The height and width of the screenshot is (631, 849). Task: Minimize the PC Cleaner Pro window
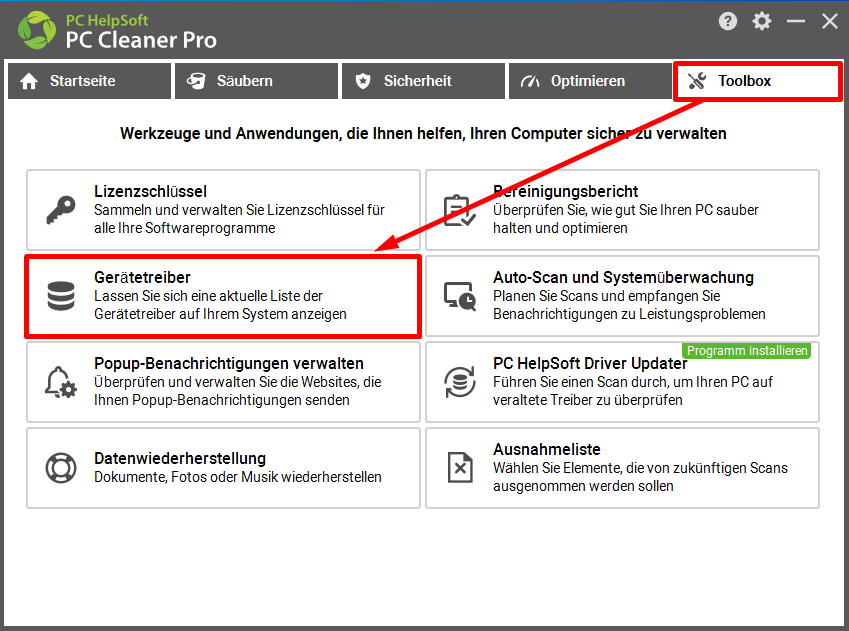point(795,21)
